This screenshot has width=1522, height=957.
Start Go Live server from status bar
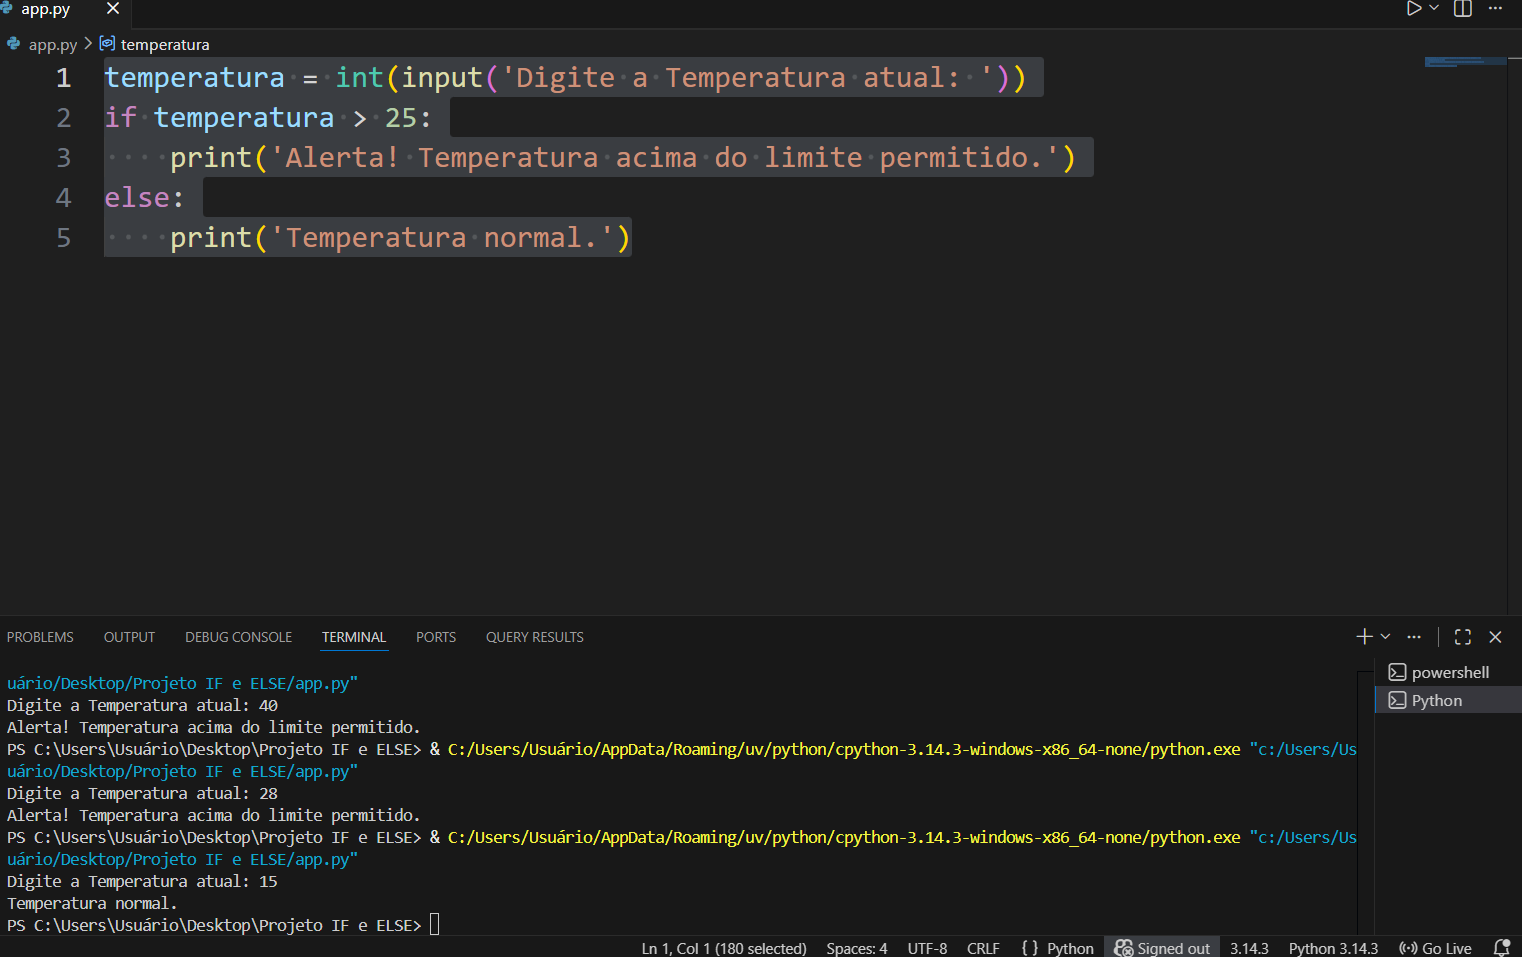coord(1435,948)
